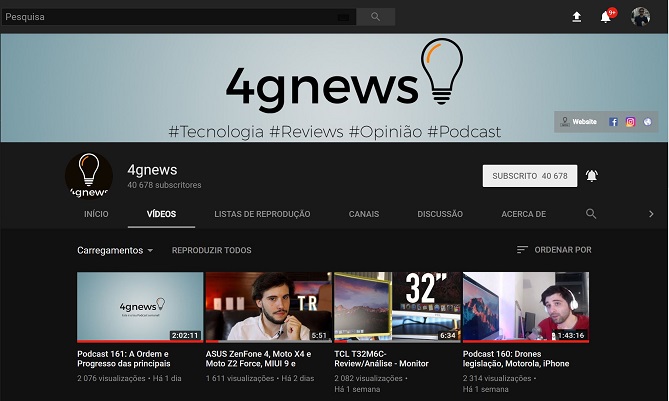Click the search magnifier button in top bar
The height and width of the screenshot is (401, 669).
click(x=375, y=17)
